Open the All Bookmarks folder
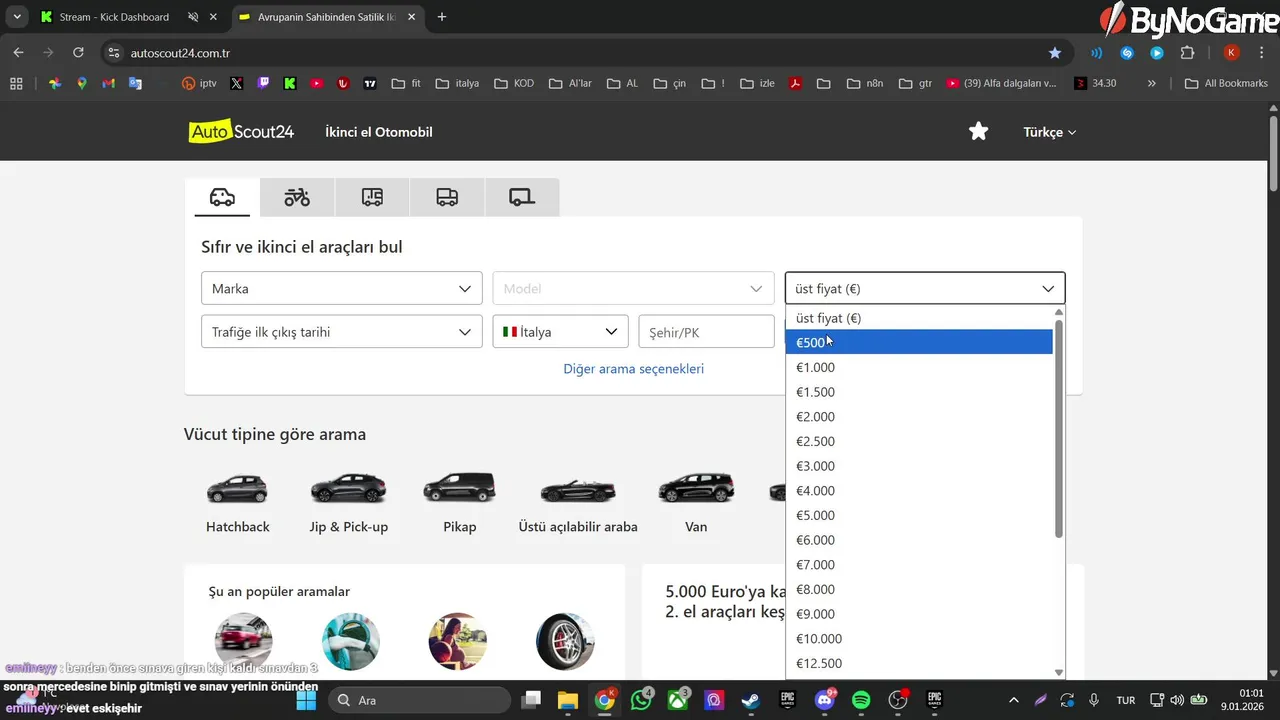The width and height of the screenshot is (1280, 720). [x=1226, y=83]
